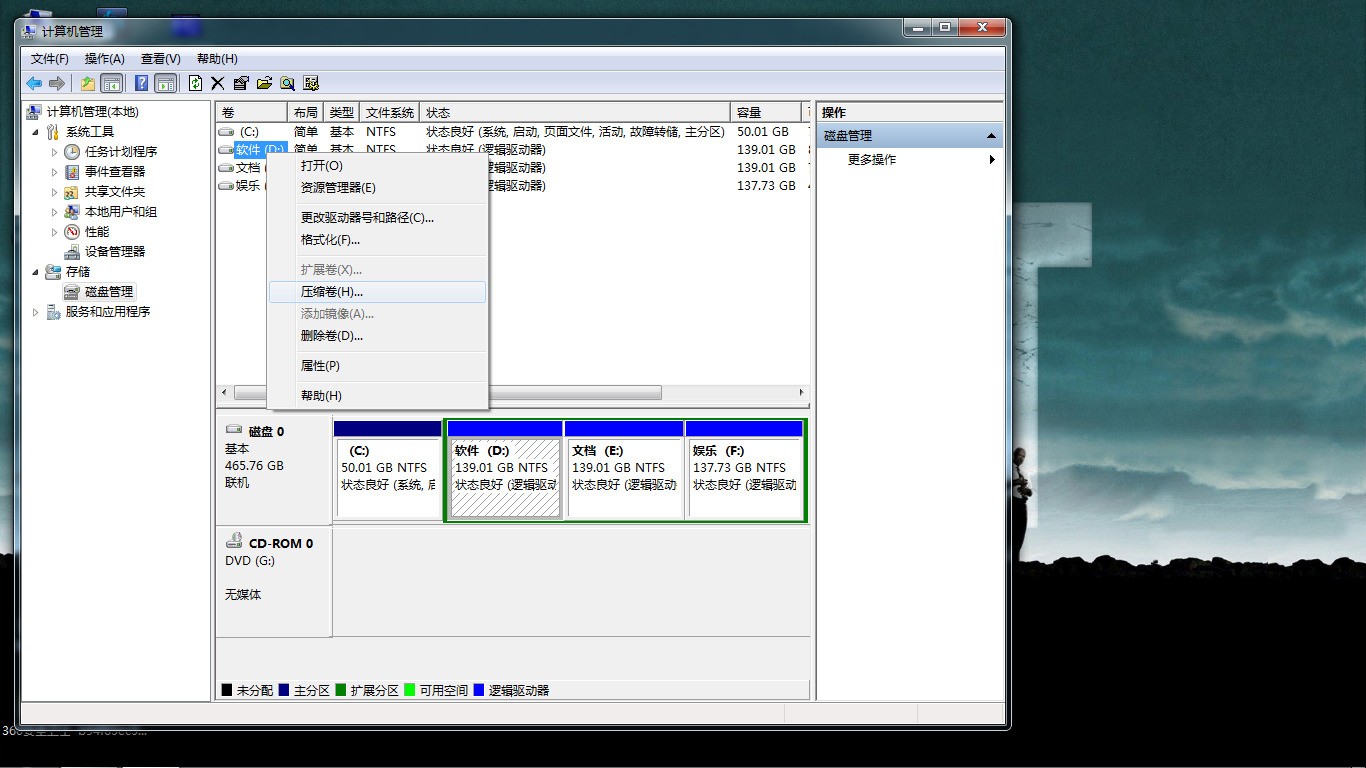Toggle the show/hide action pane button
This screenshot has width=1366, height=768.
click(165, 83)
